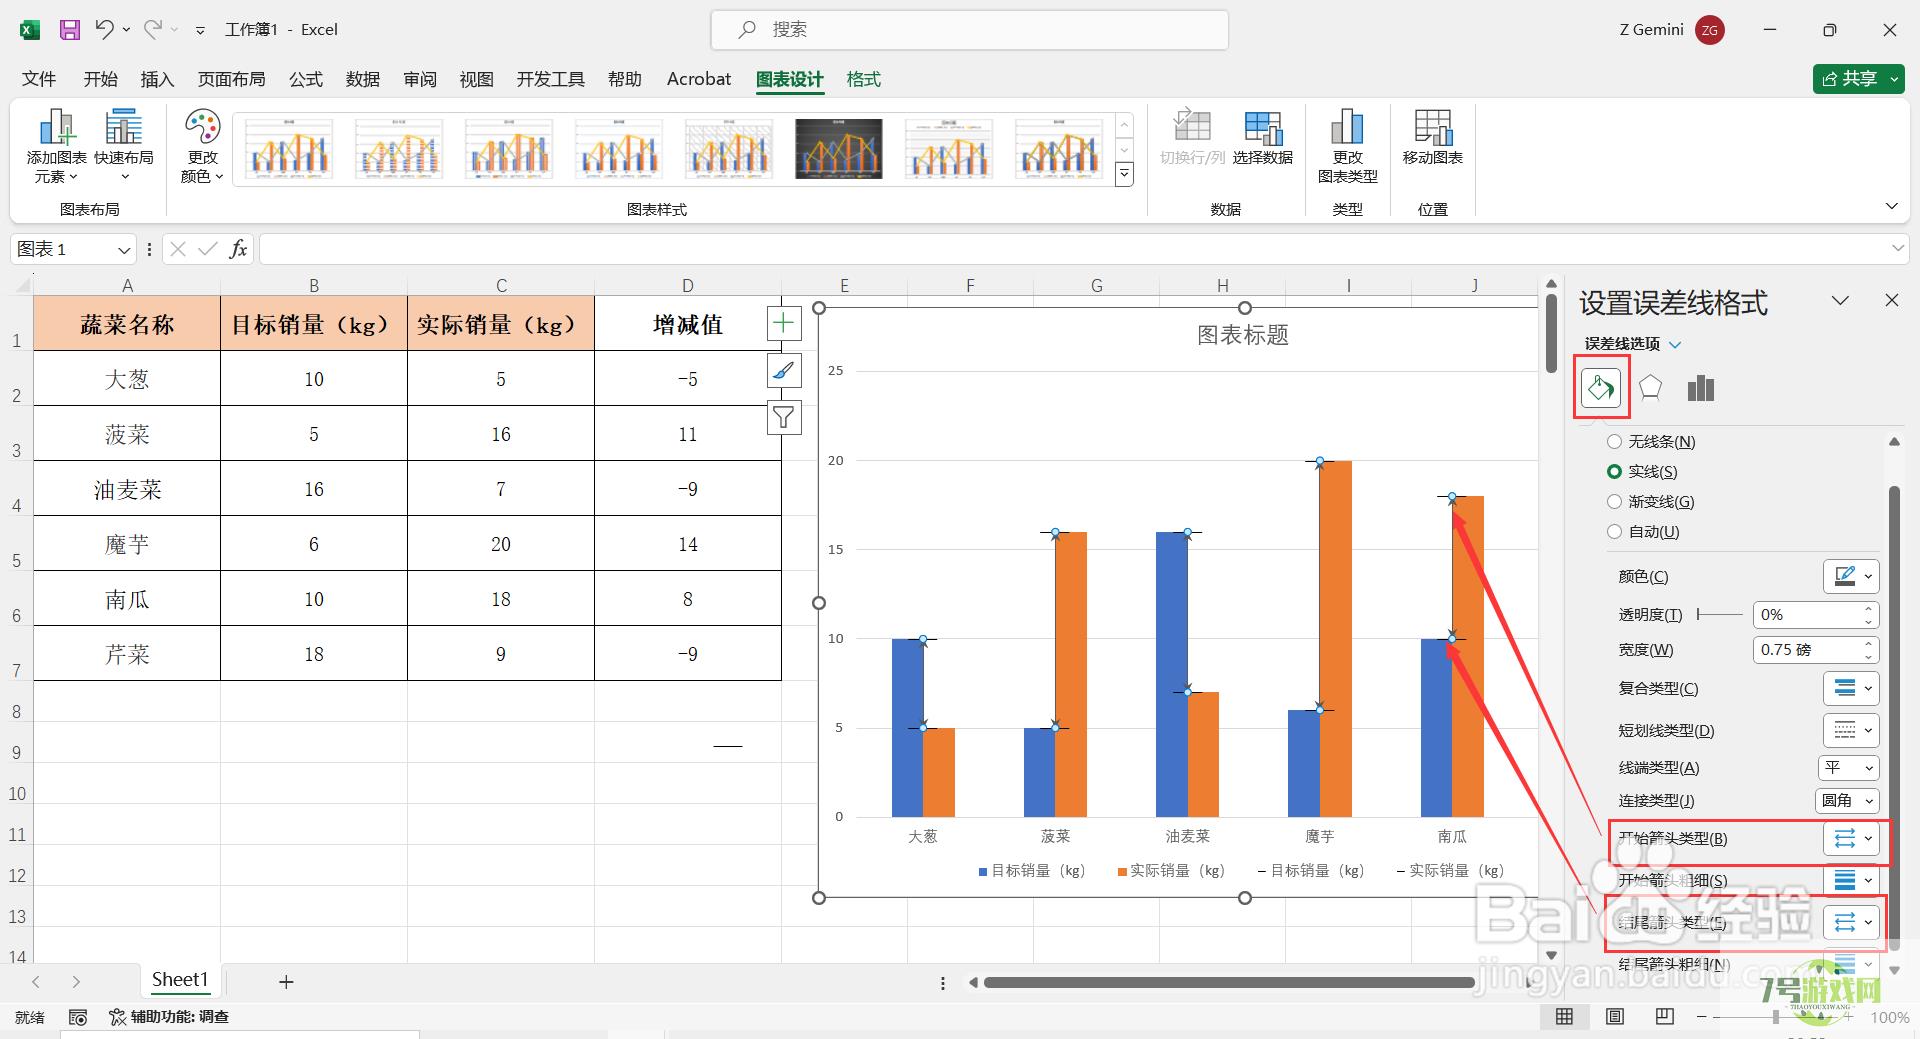The width and height of the screenshot is (1920, 1039).
Task: Select Fill & Line paint bucket tab
Action: (1600, 387)
